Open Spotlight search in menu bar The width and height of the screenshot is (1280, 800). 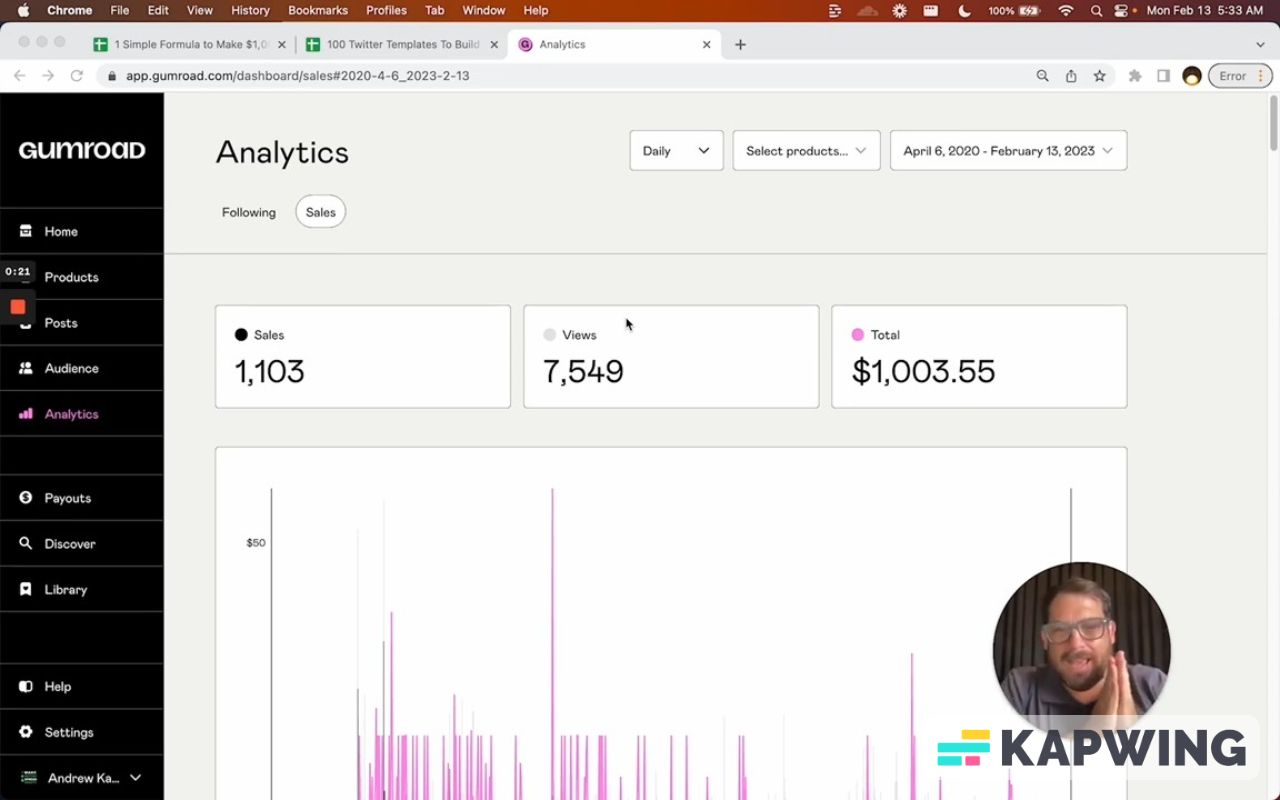coord(1096,10)
